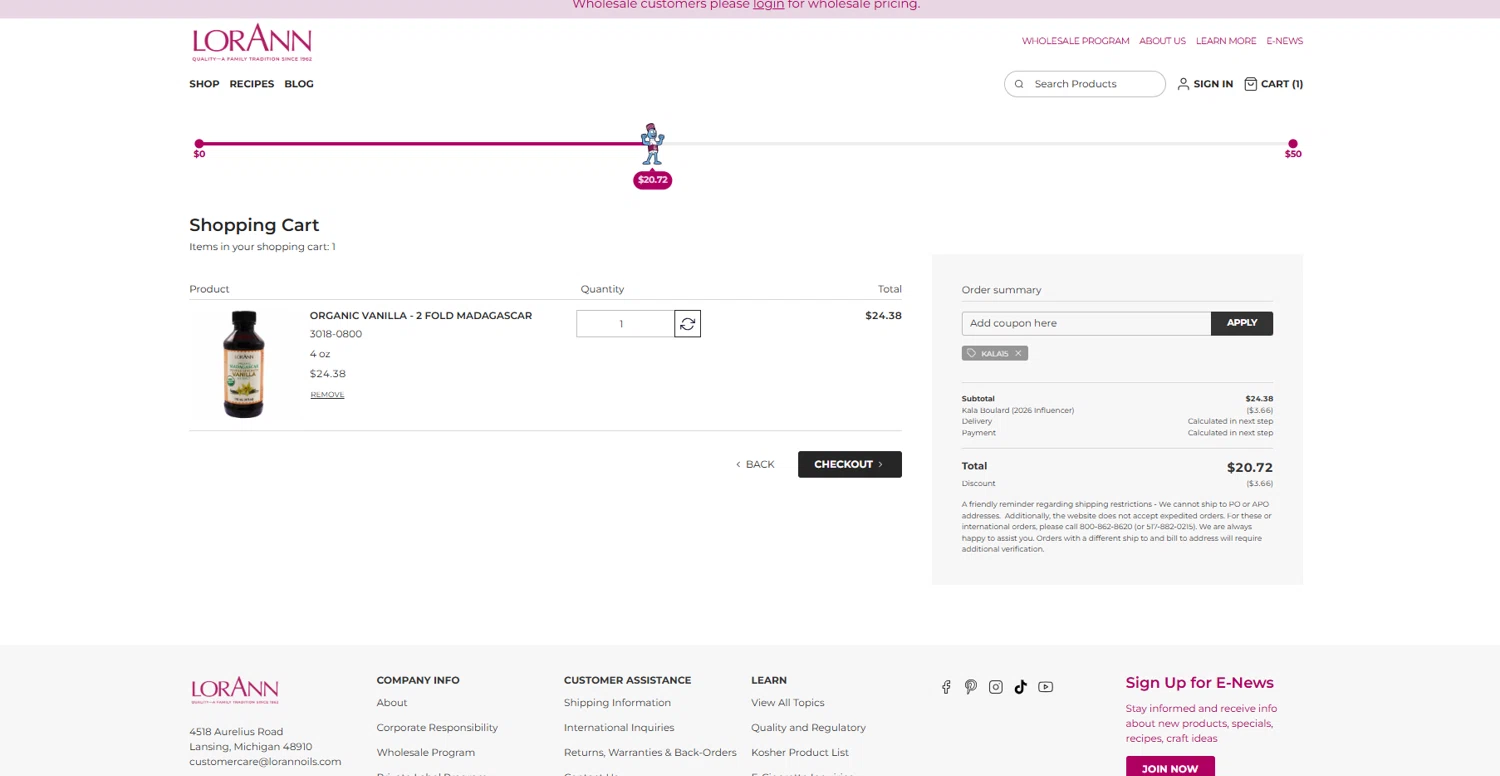Click the login link in the top banner

point(768,4)
